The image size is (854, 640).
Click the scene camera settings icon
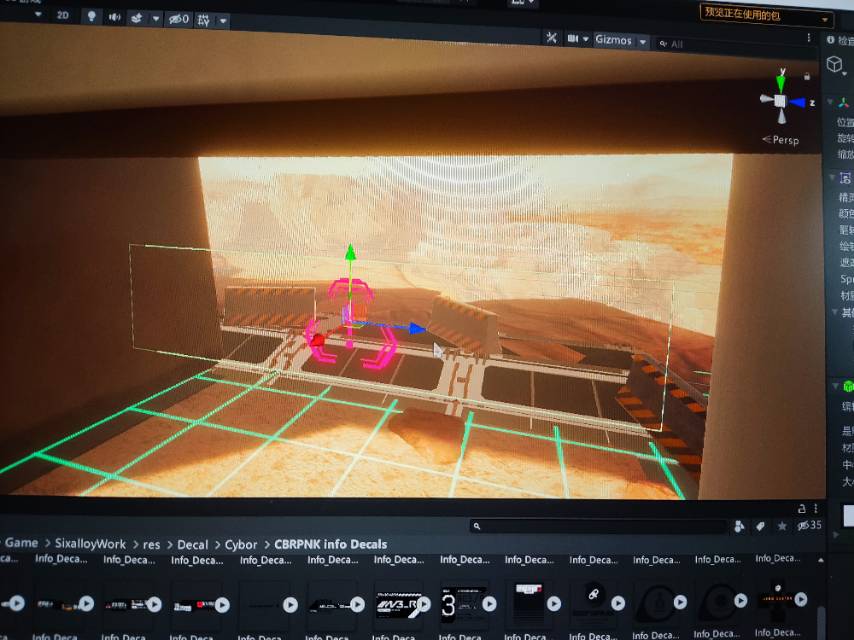576,39
